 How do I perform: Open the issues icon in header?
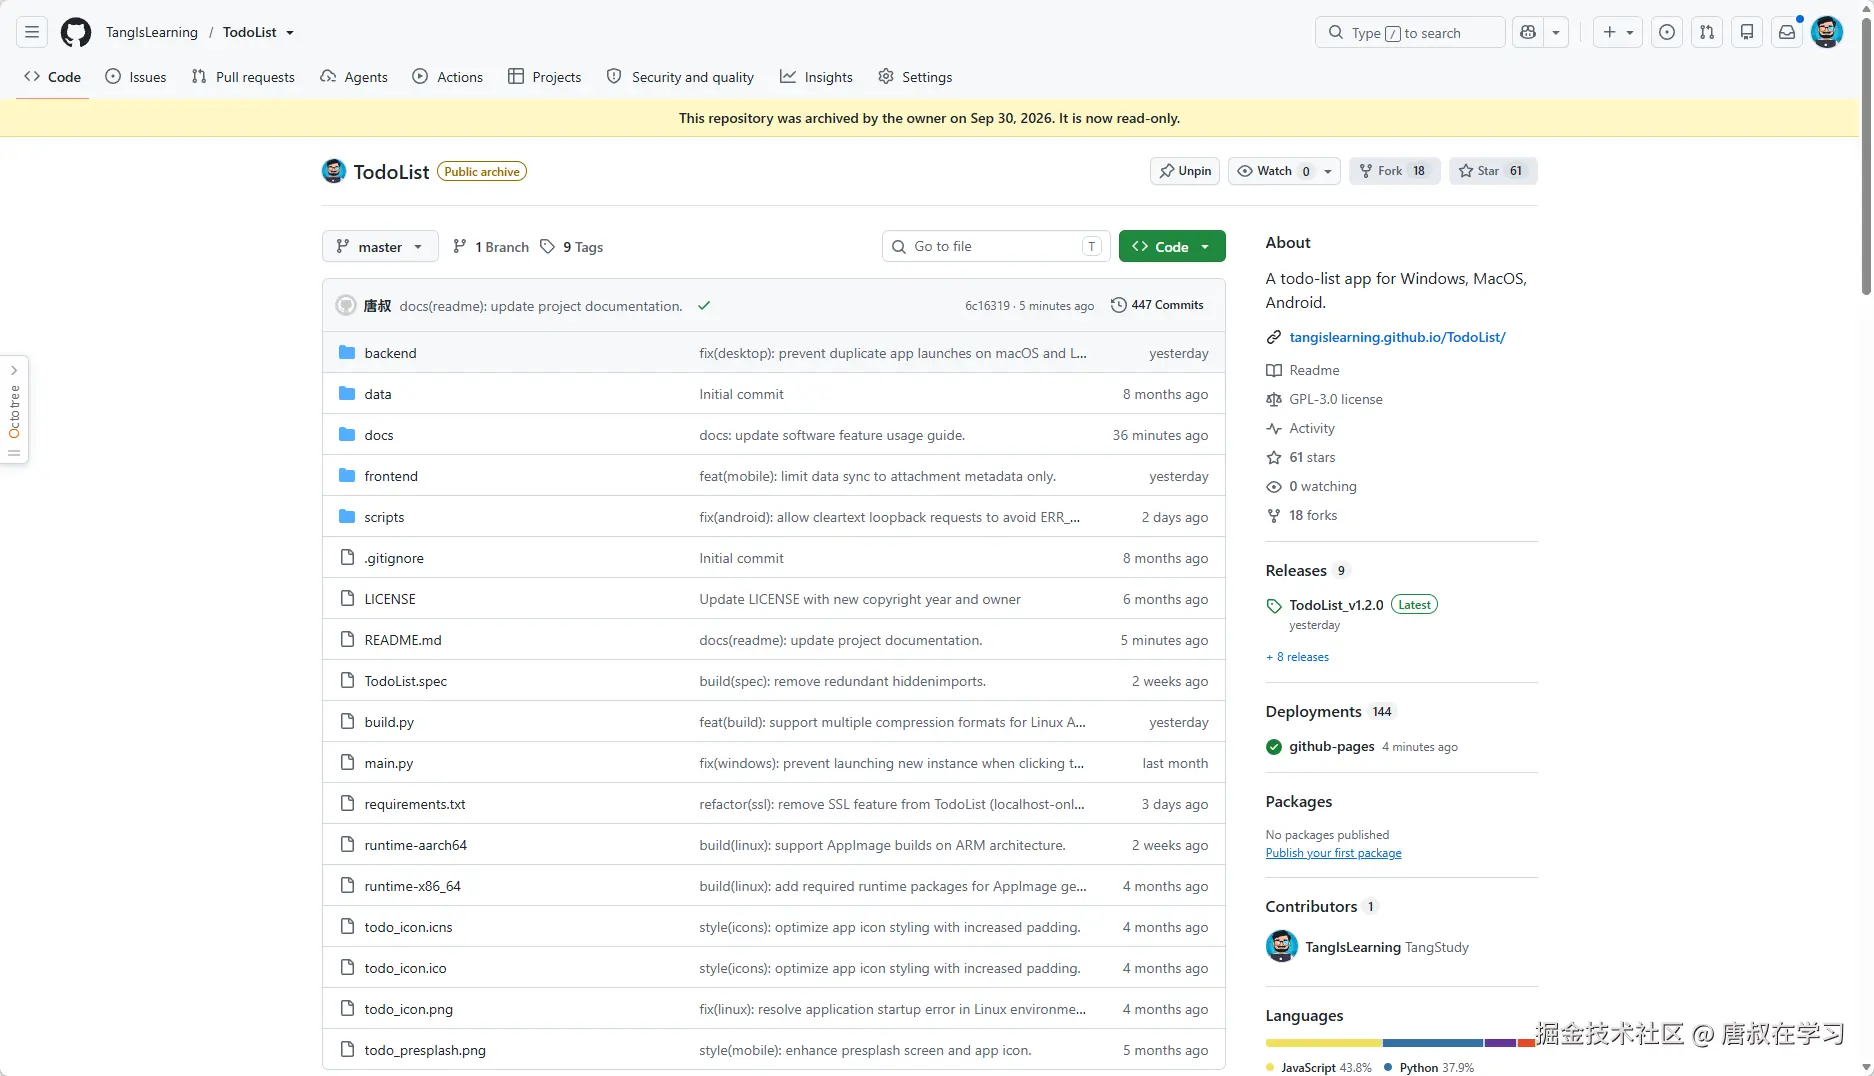pos(1667,33)
